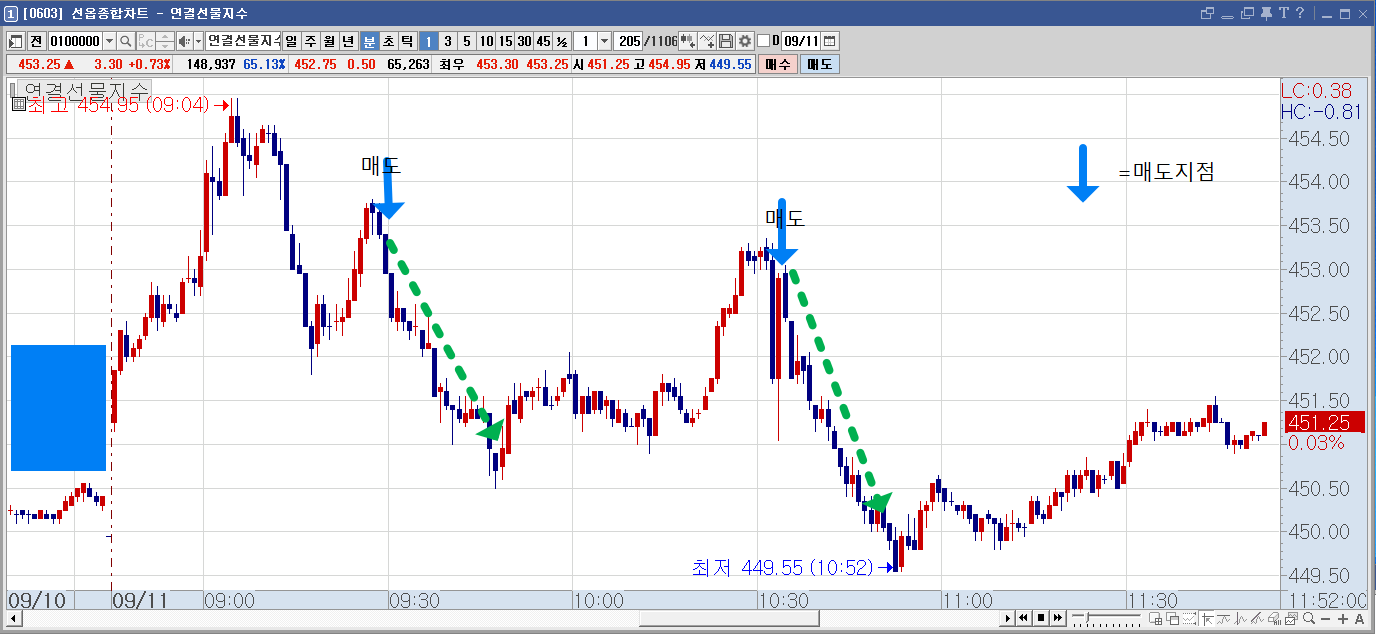This screenshot has height=634, width=1376.
Task: Click the date input field showing 09/11
Action: click(801, 41)
